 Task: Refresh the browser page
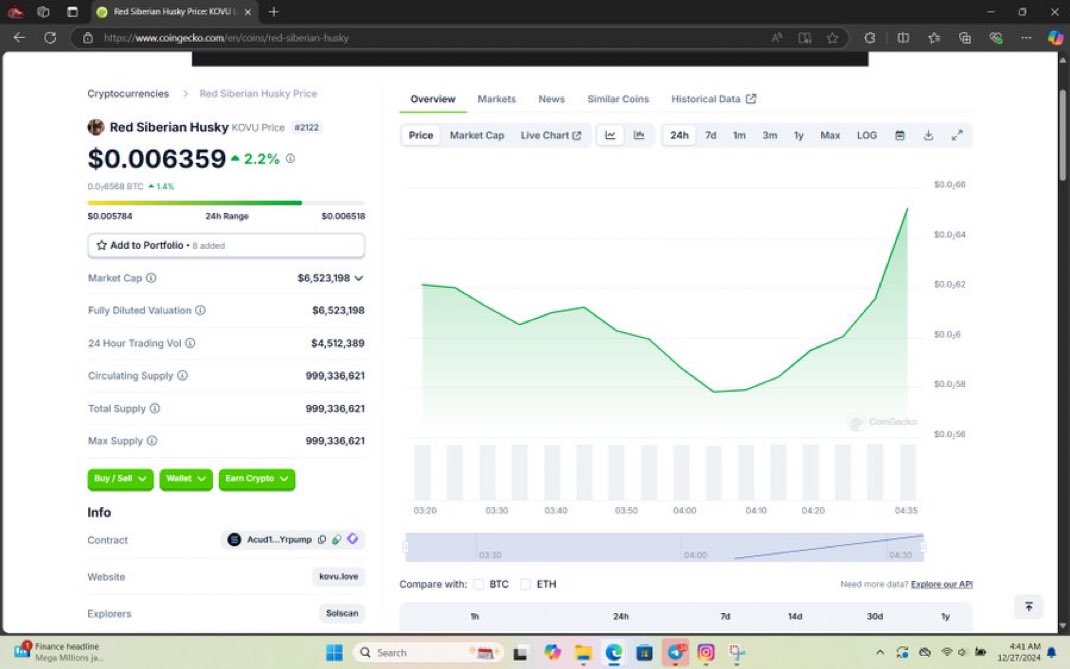[50, 38]
